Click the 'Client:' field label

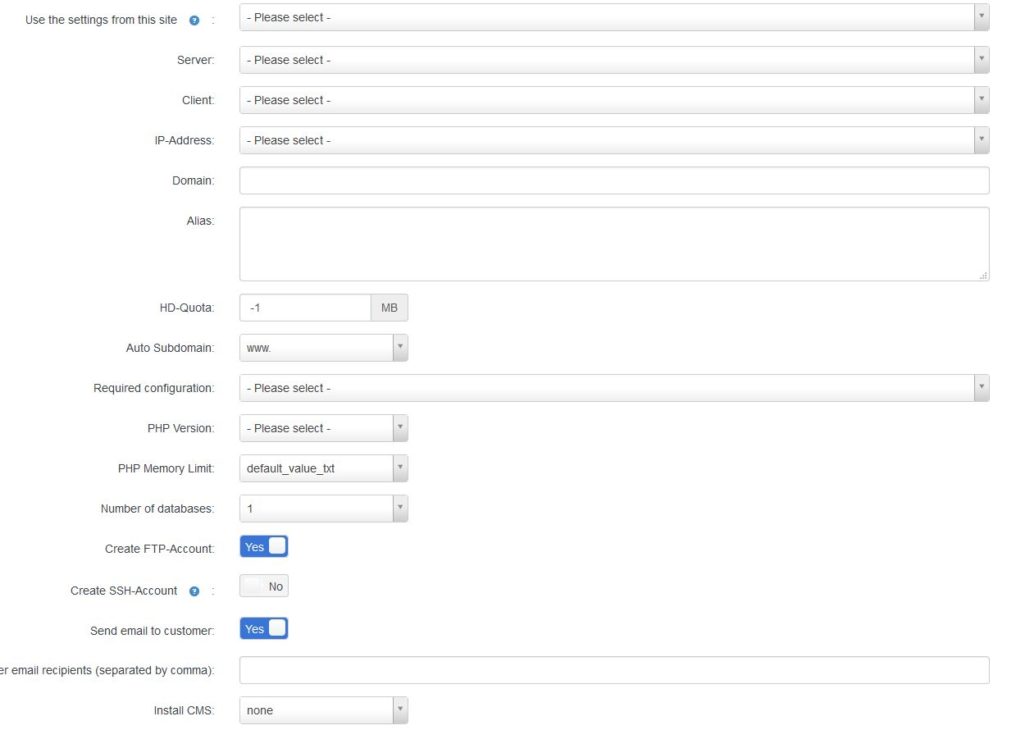coord(198,101)
